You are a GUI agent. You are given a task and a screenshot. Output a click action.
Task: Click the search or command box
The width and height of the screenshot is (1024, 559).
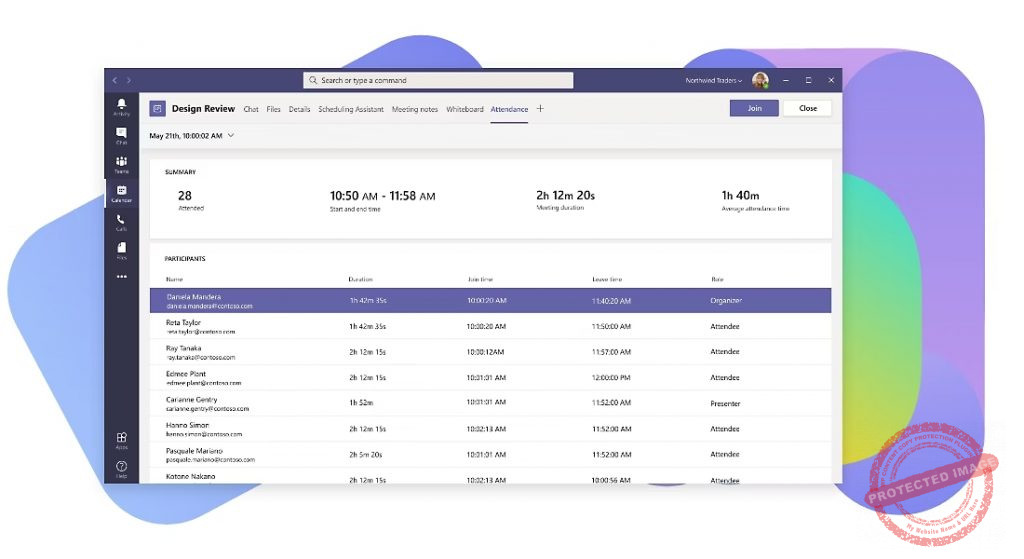(x=438, y=80)
